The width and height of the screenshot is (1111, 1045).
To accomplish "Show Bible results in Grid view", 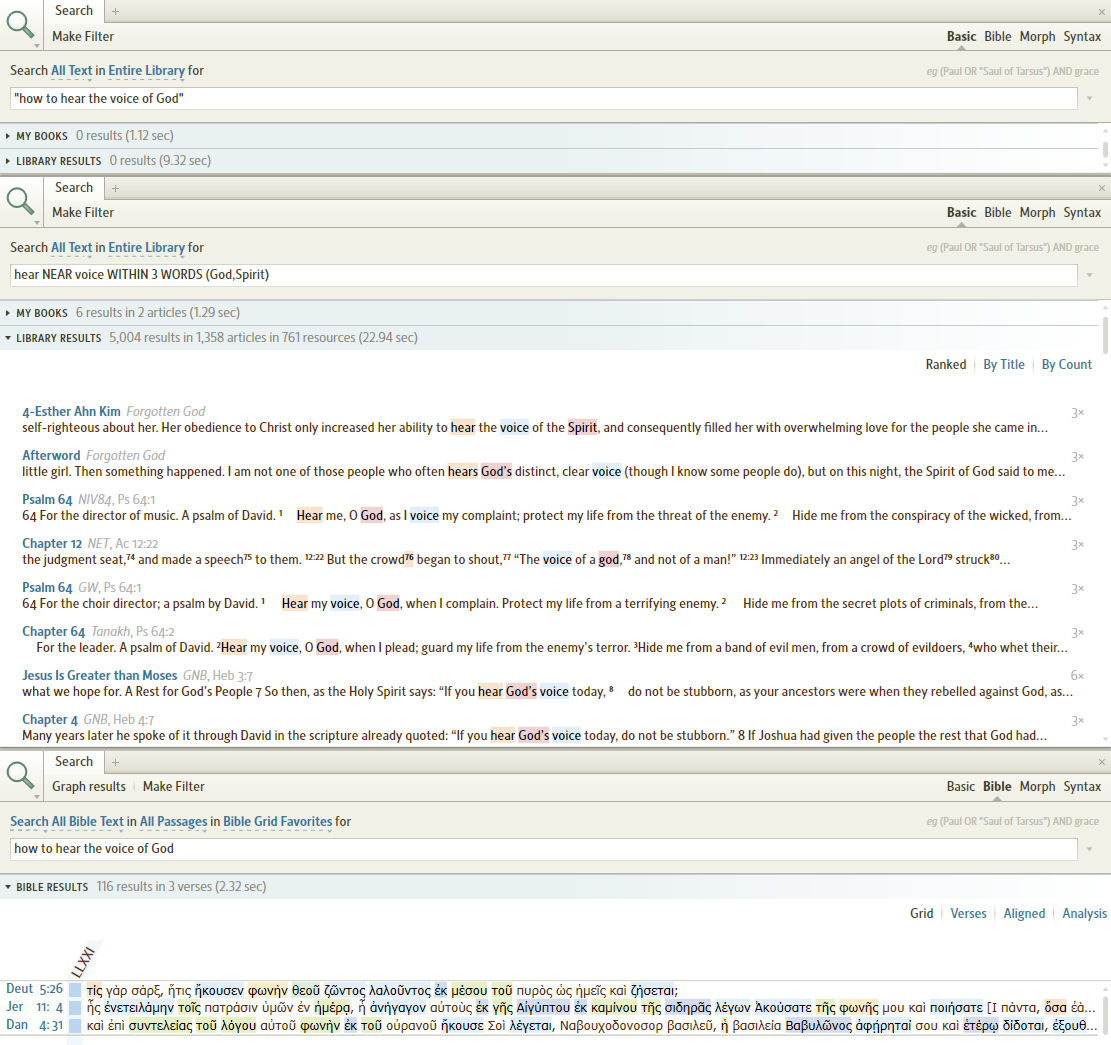I will click(922, 914).
